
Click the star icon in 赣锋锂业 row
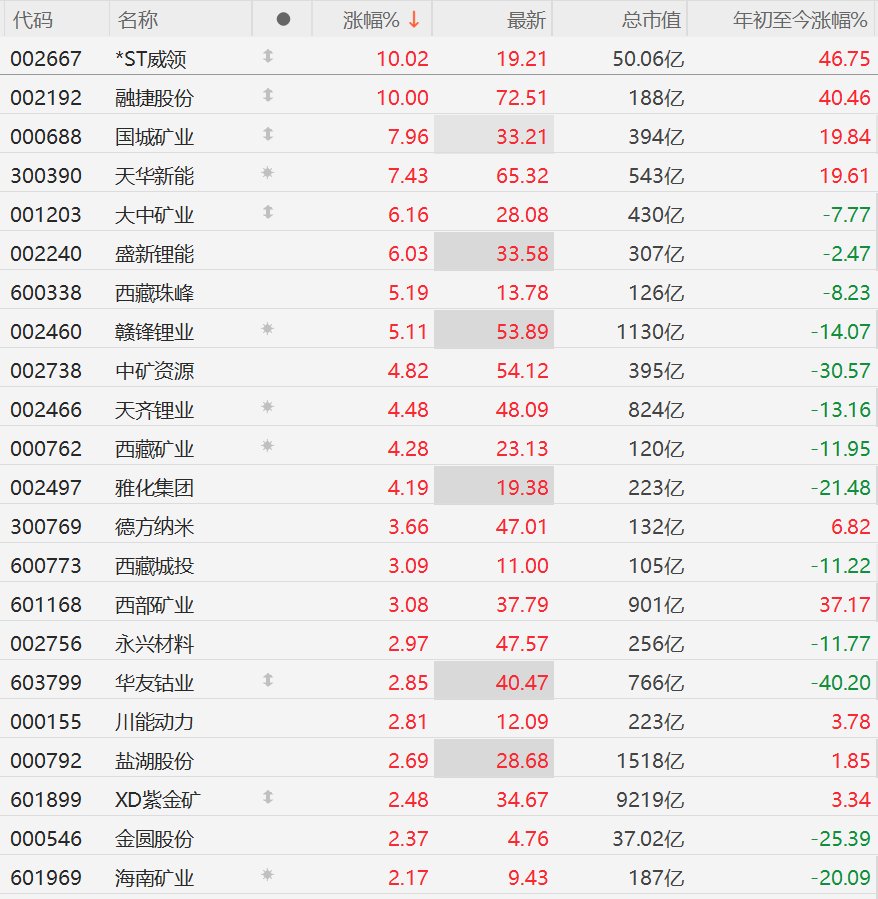click(x=267, y=329)
